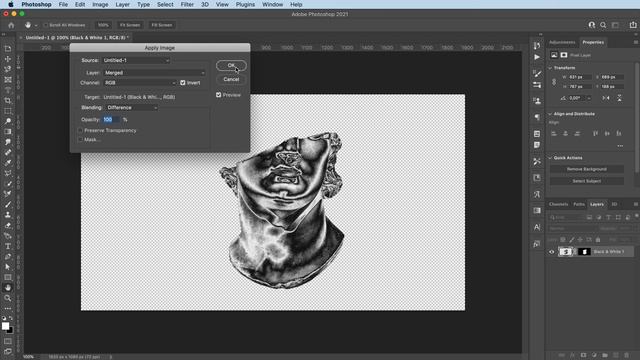
Task: Open the History panel icon
Action: click(537, 45)
